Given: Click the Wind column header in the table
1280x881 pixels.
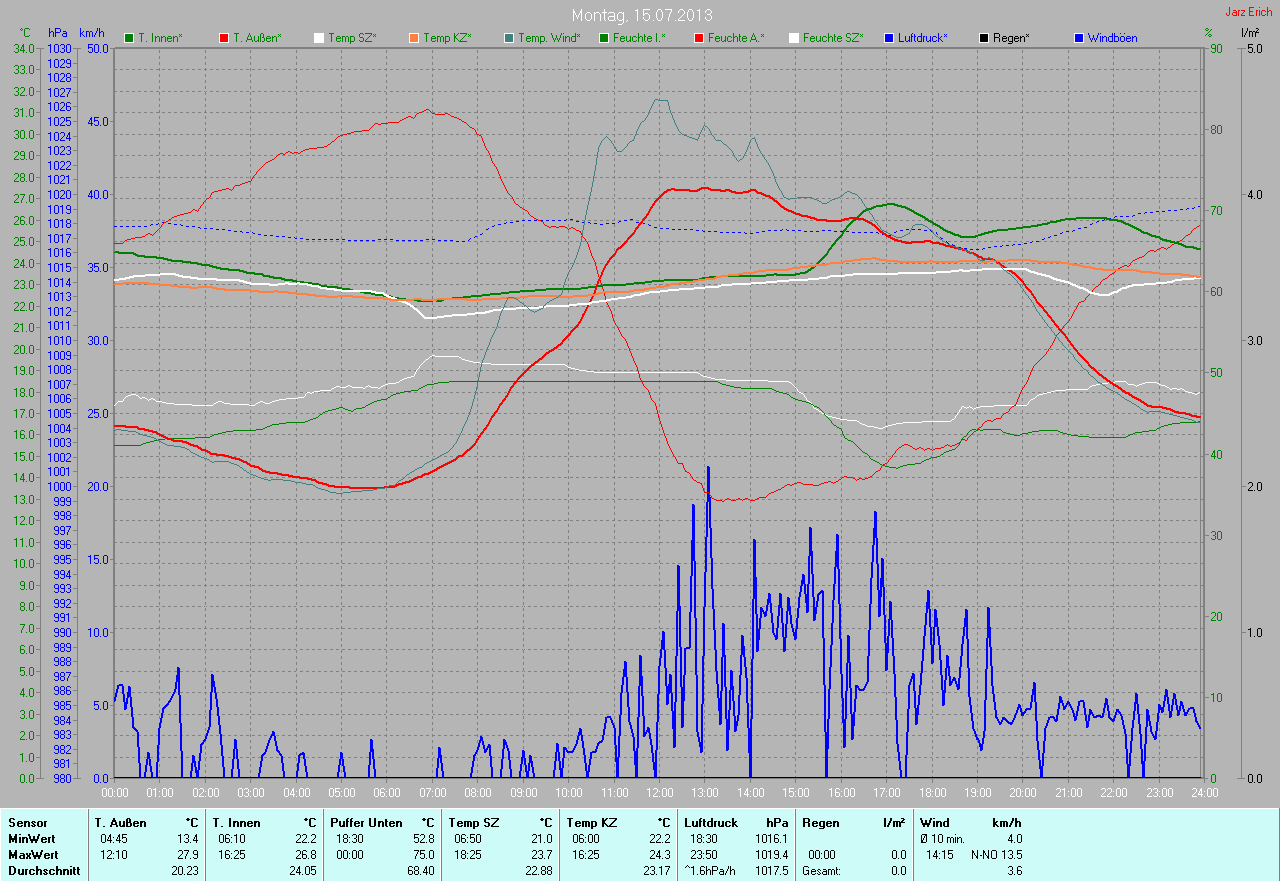Looking at the screenshot, I should (934, 822).
